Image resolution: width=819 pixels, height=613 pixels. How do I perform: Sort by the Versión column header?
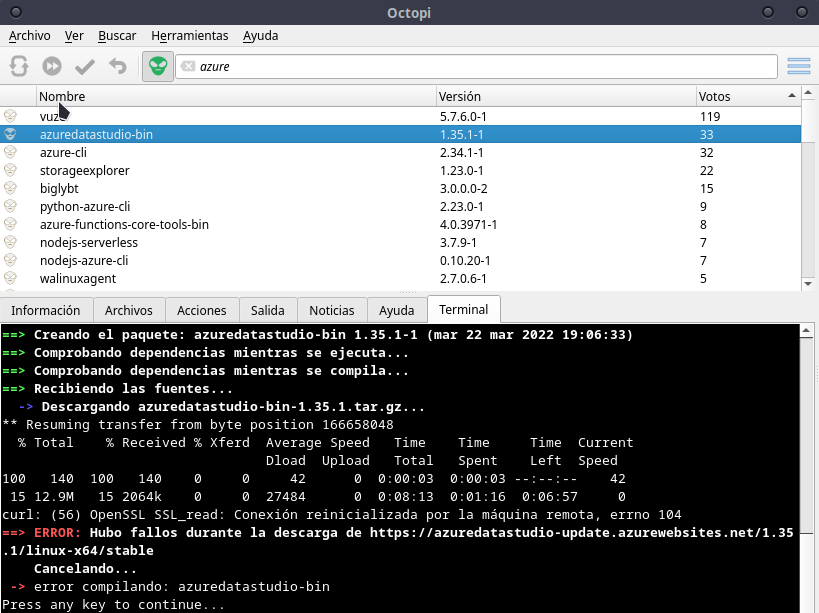[566, 96]
